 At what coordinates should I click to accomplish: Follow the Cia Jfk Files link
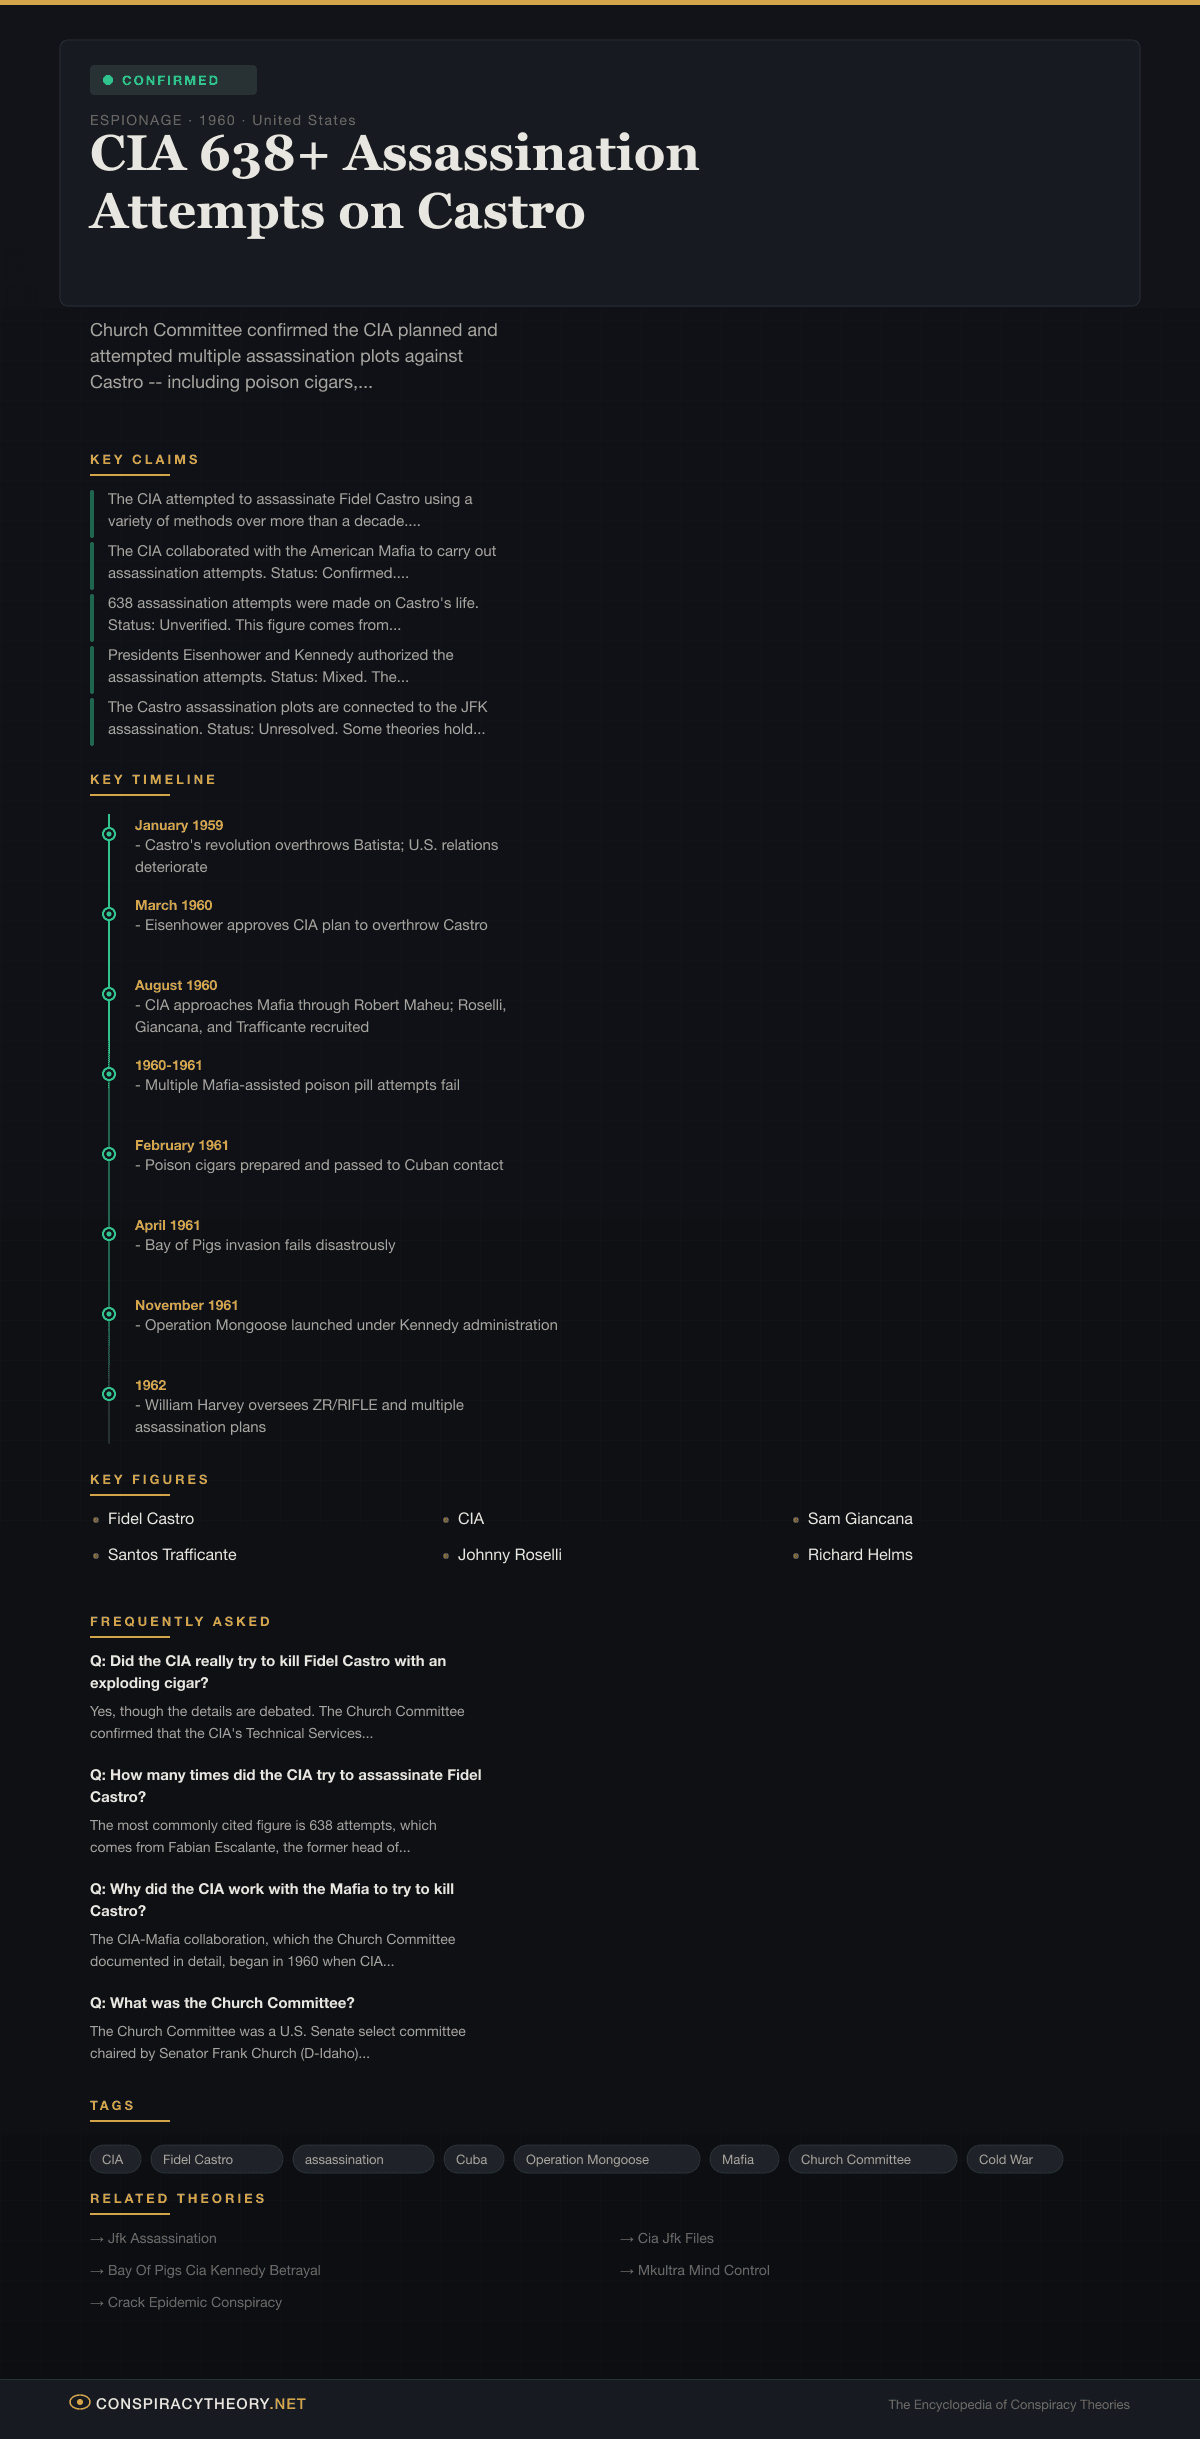click(675, 2238)
